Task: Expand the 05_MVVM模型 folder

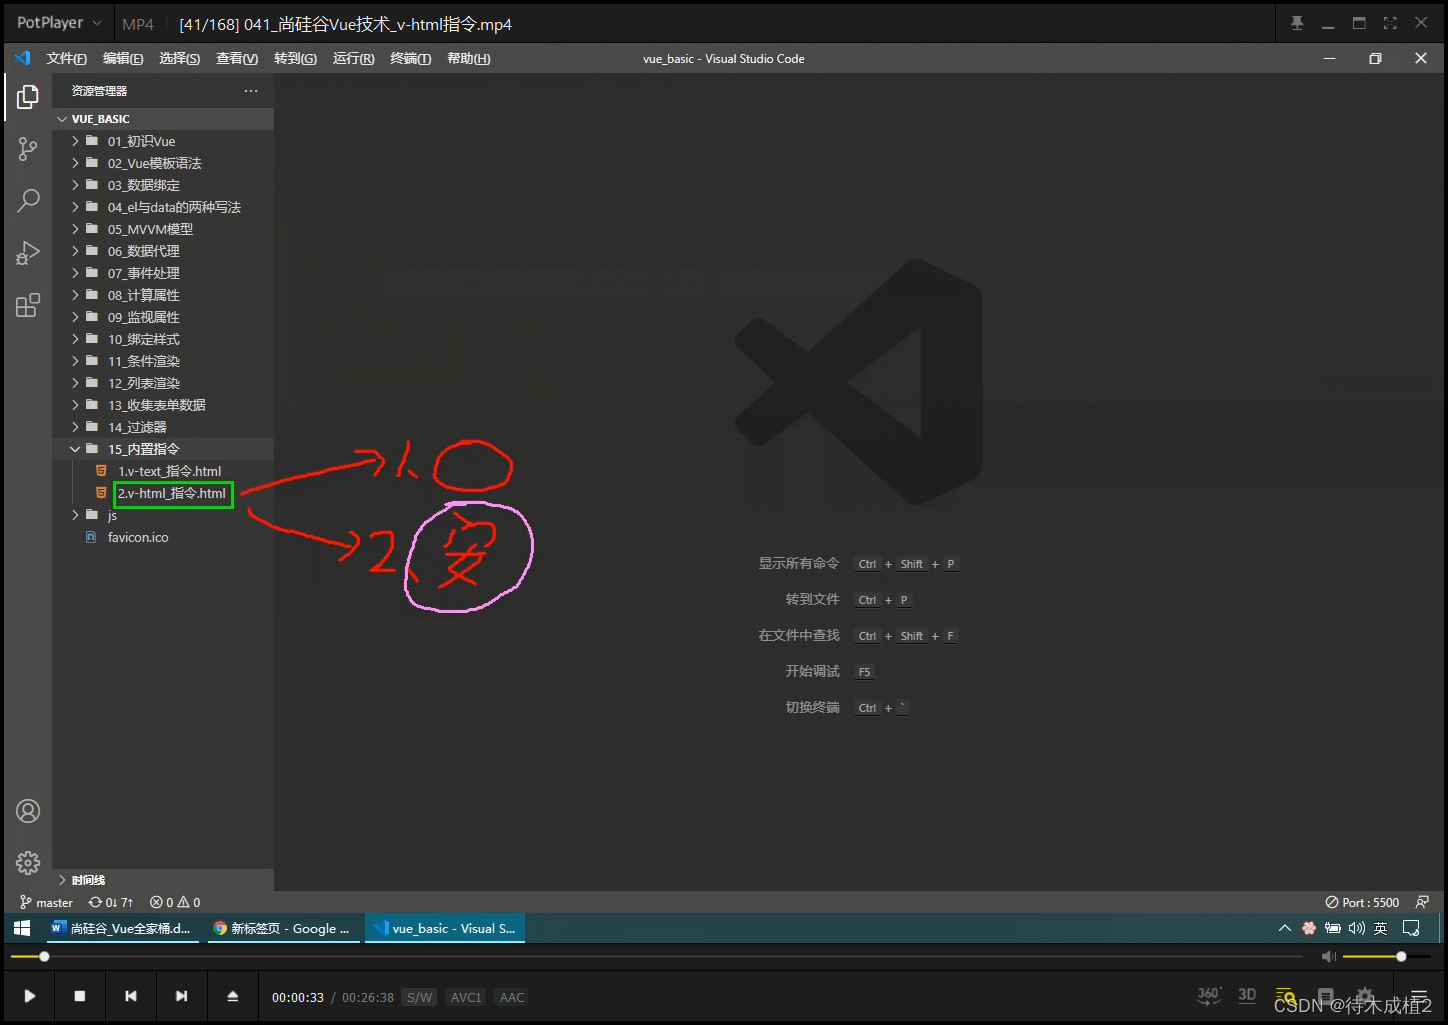Action: (x=163, y=229)
